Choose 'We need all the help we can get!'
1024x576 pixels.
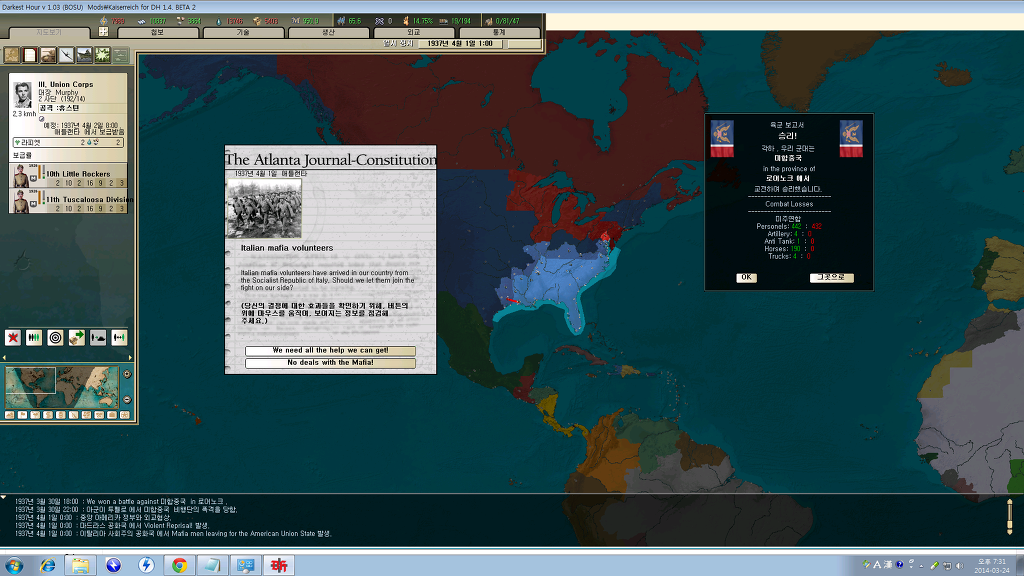pos(330,351)
